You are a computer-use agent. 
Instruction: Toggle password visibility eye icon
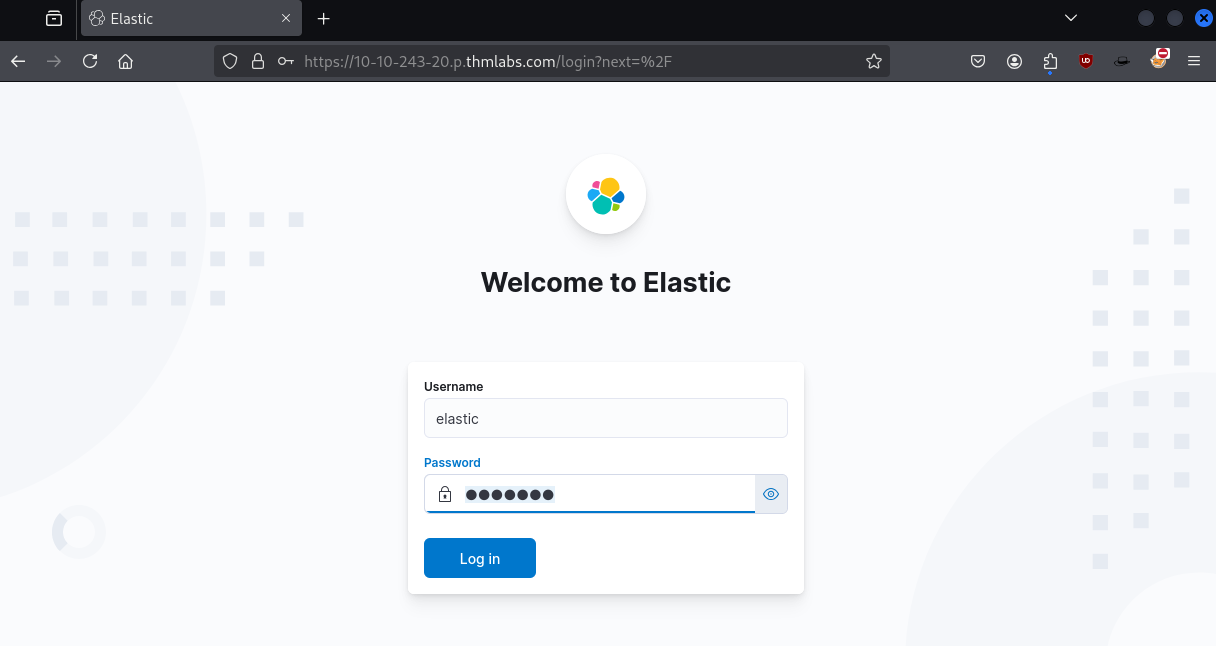click(x=771, y=494)
